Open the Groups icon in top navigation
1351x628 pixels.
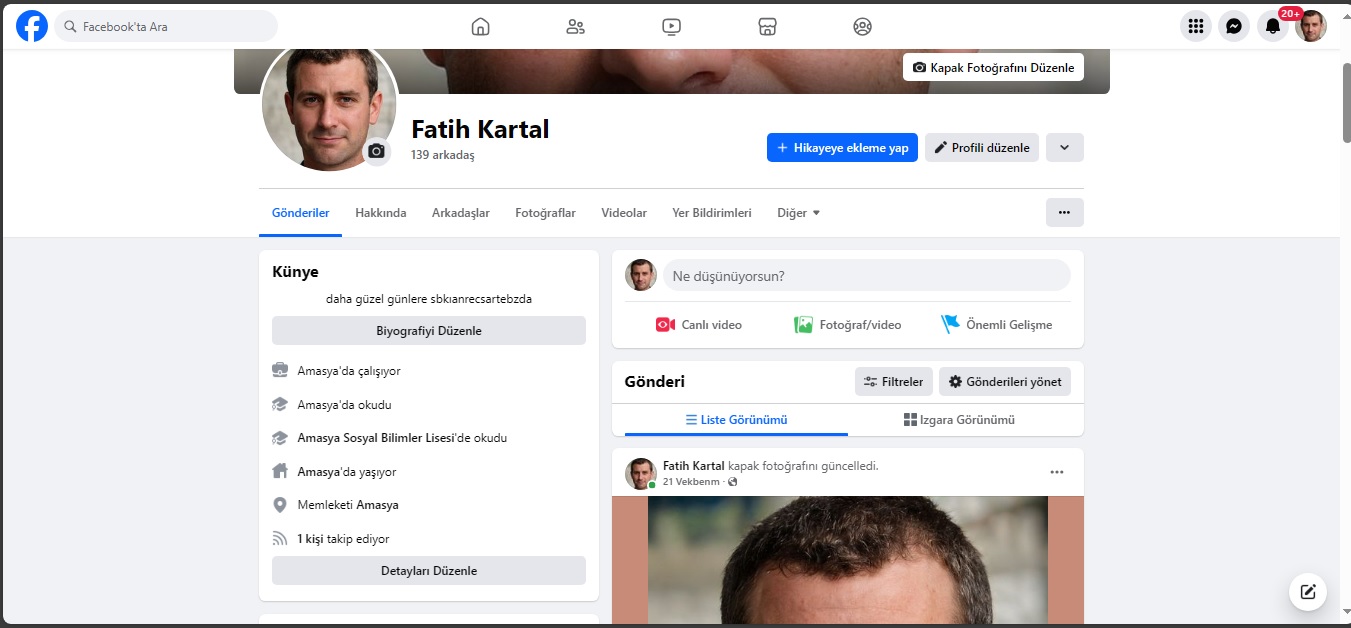tap(862, 27)
